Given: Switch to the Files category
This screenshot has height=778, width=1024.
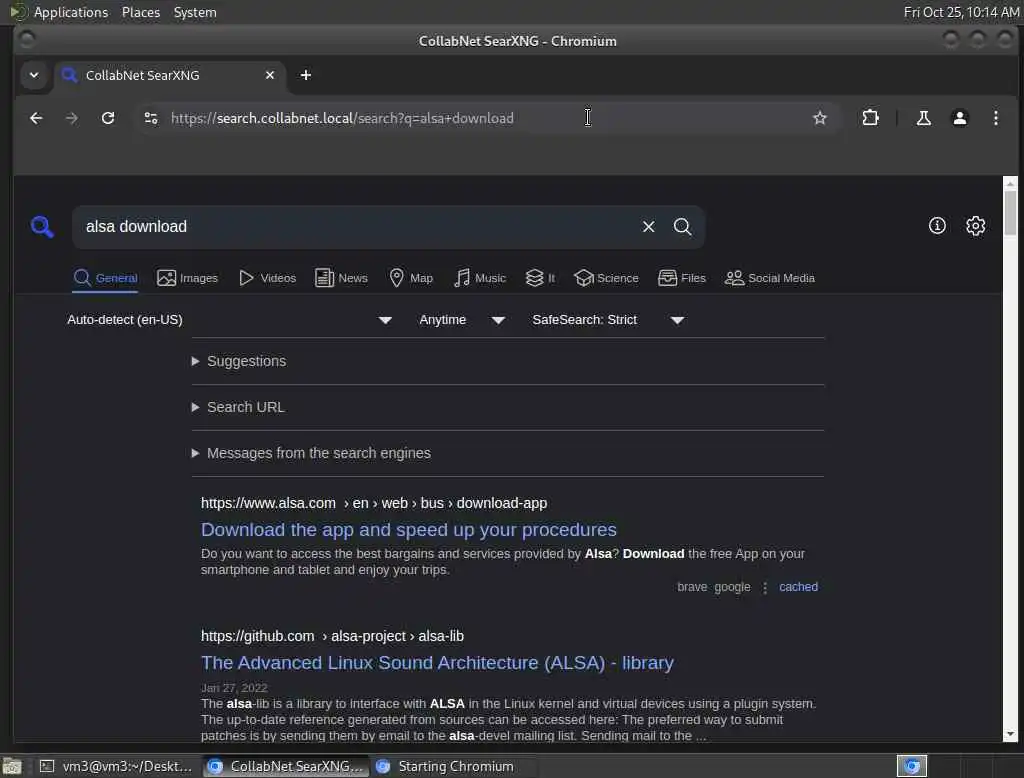Looking at the screenshot, I should 682,278.
